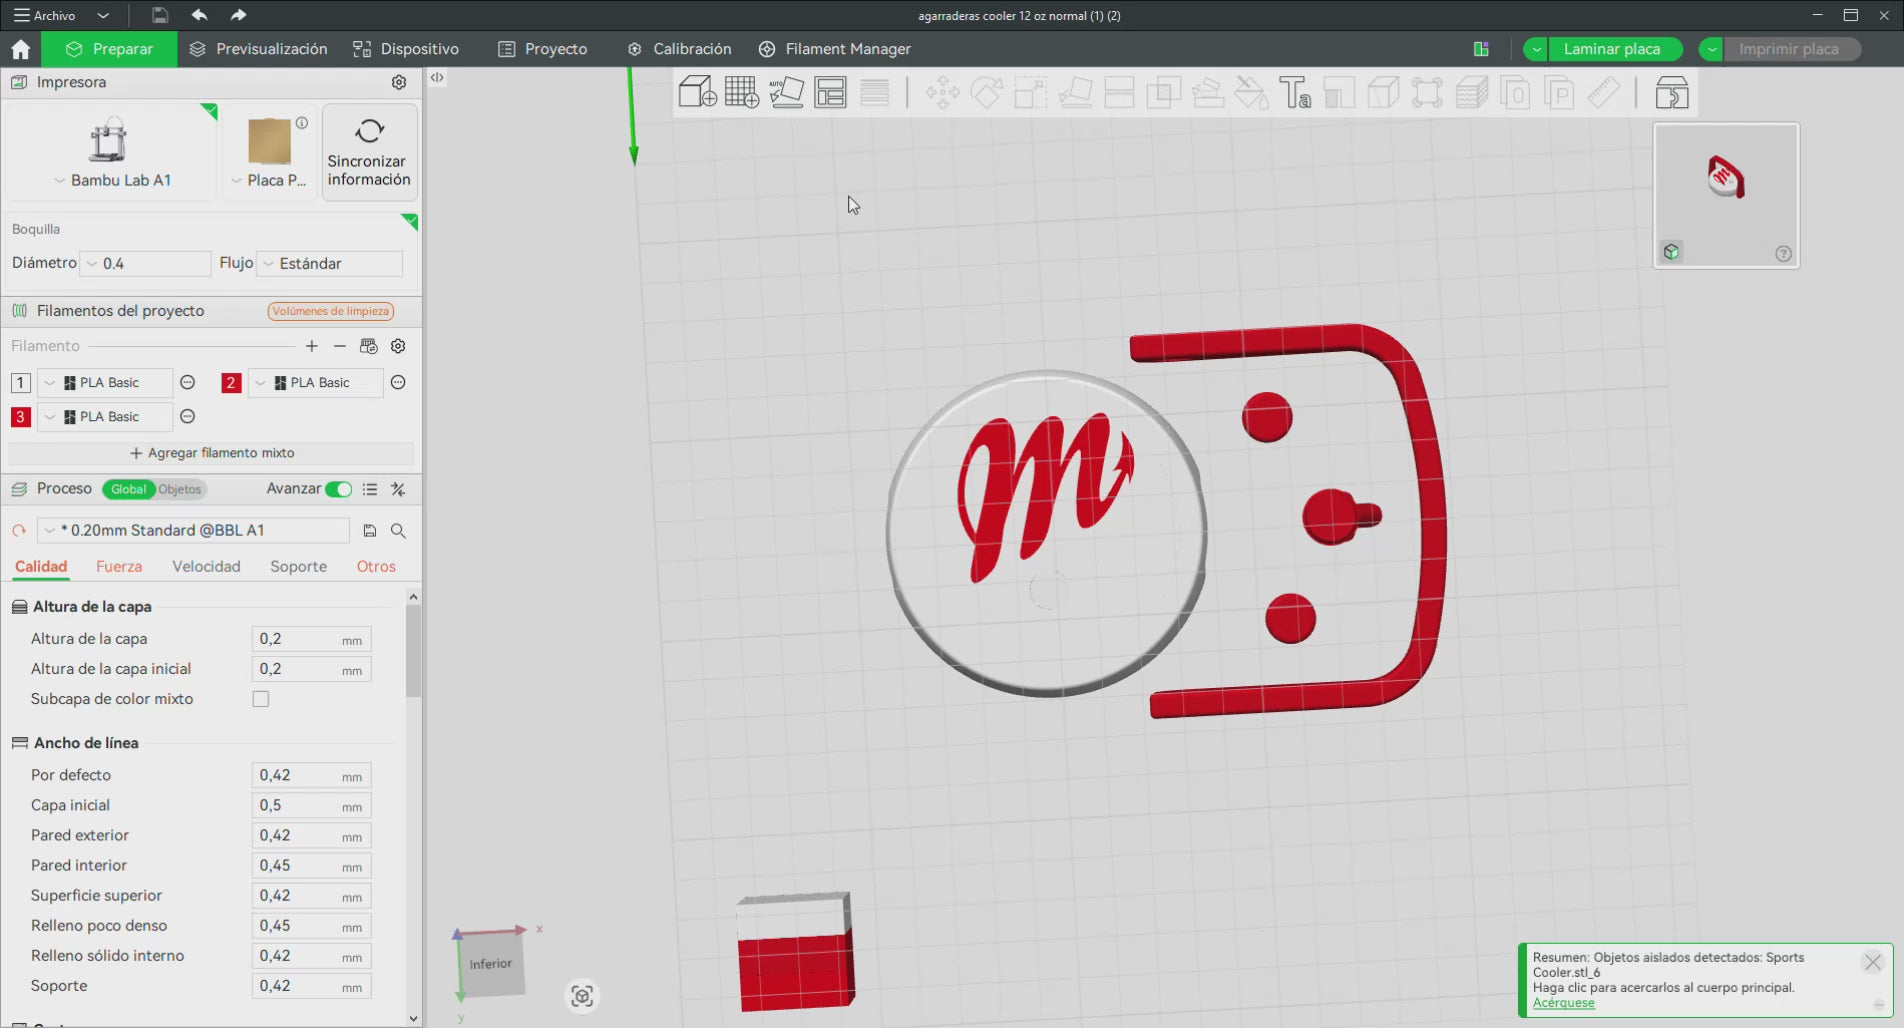Switch to the Previsualización tab

(258, 49)
